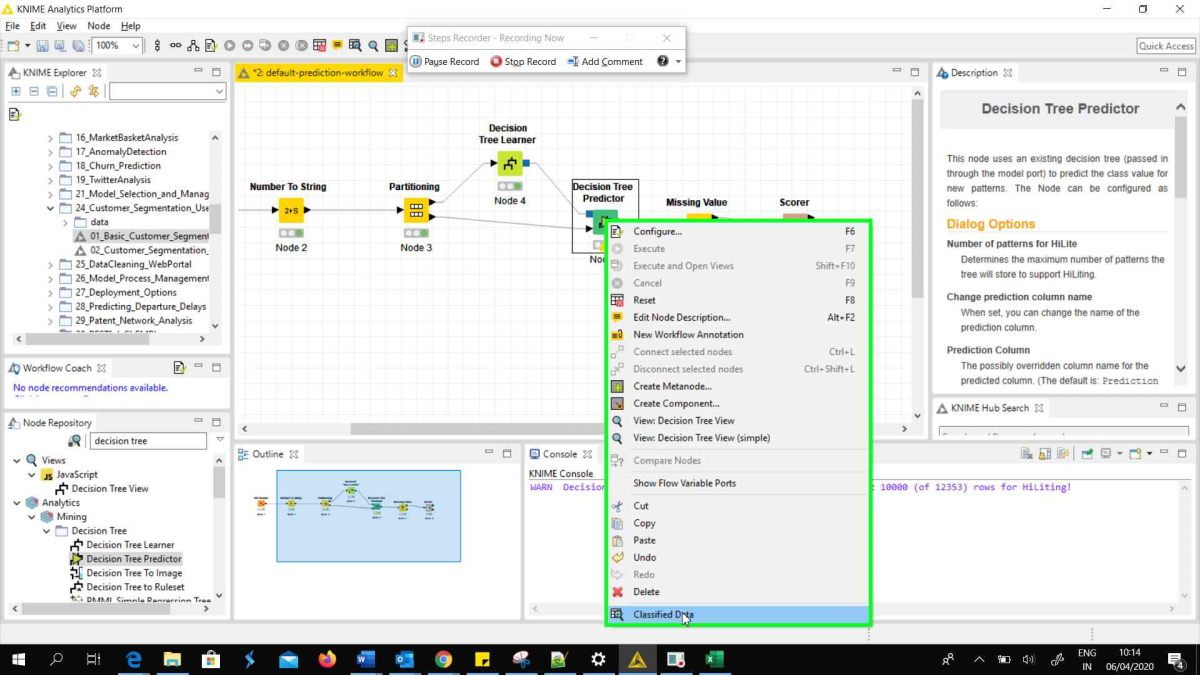Image resolution: width=1200 pixels, height=675 pixels.
Task: Open the KNIME Explorer filter combo box
Action: 168,91
